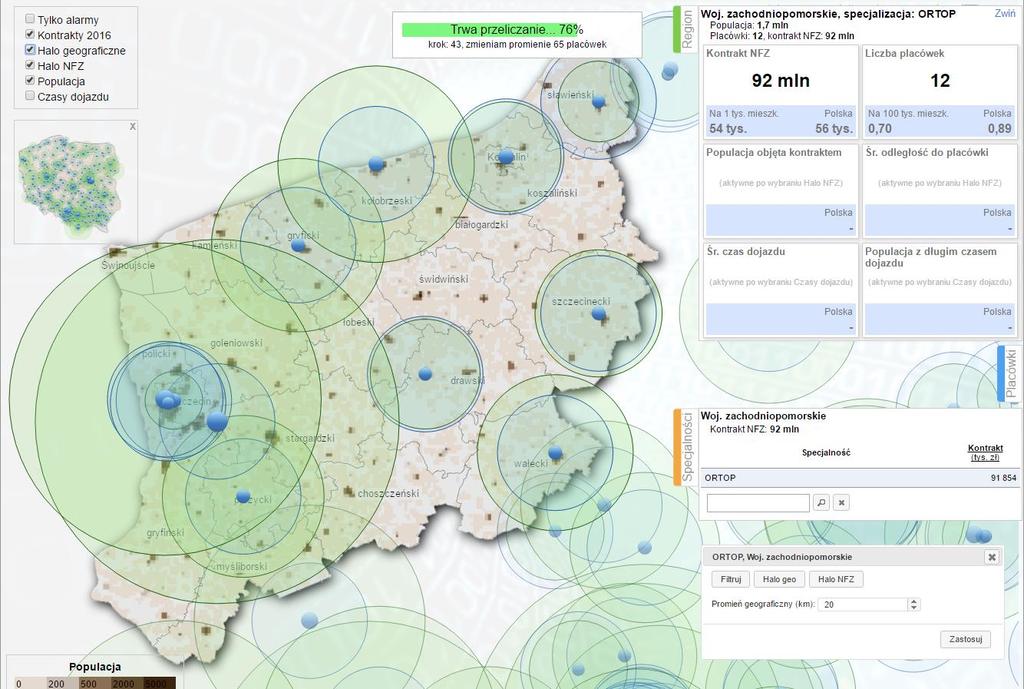
Task: Click the 200 population legend swatch
Action: (64, 684)
